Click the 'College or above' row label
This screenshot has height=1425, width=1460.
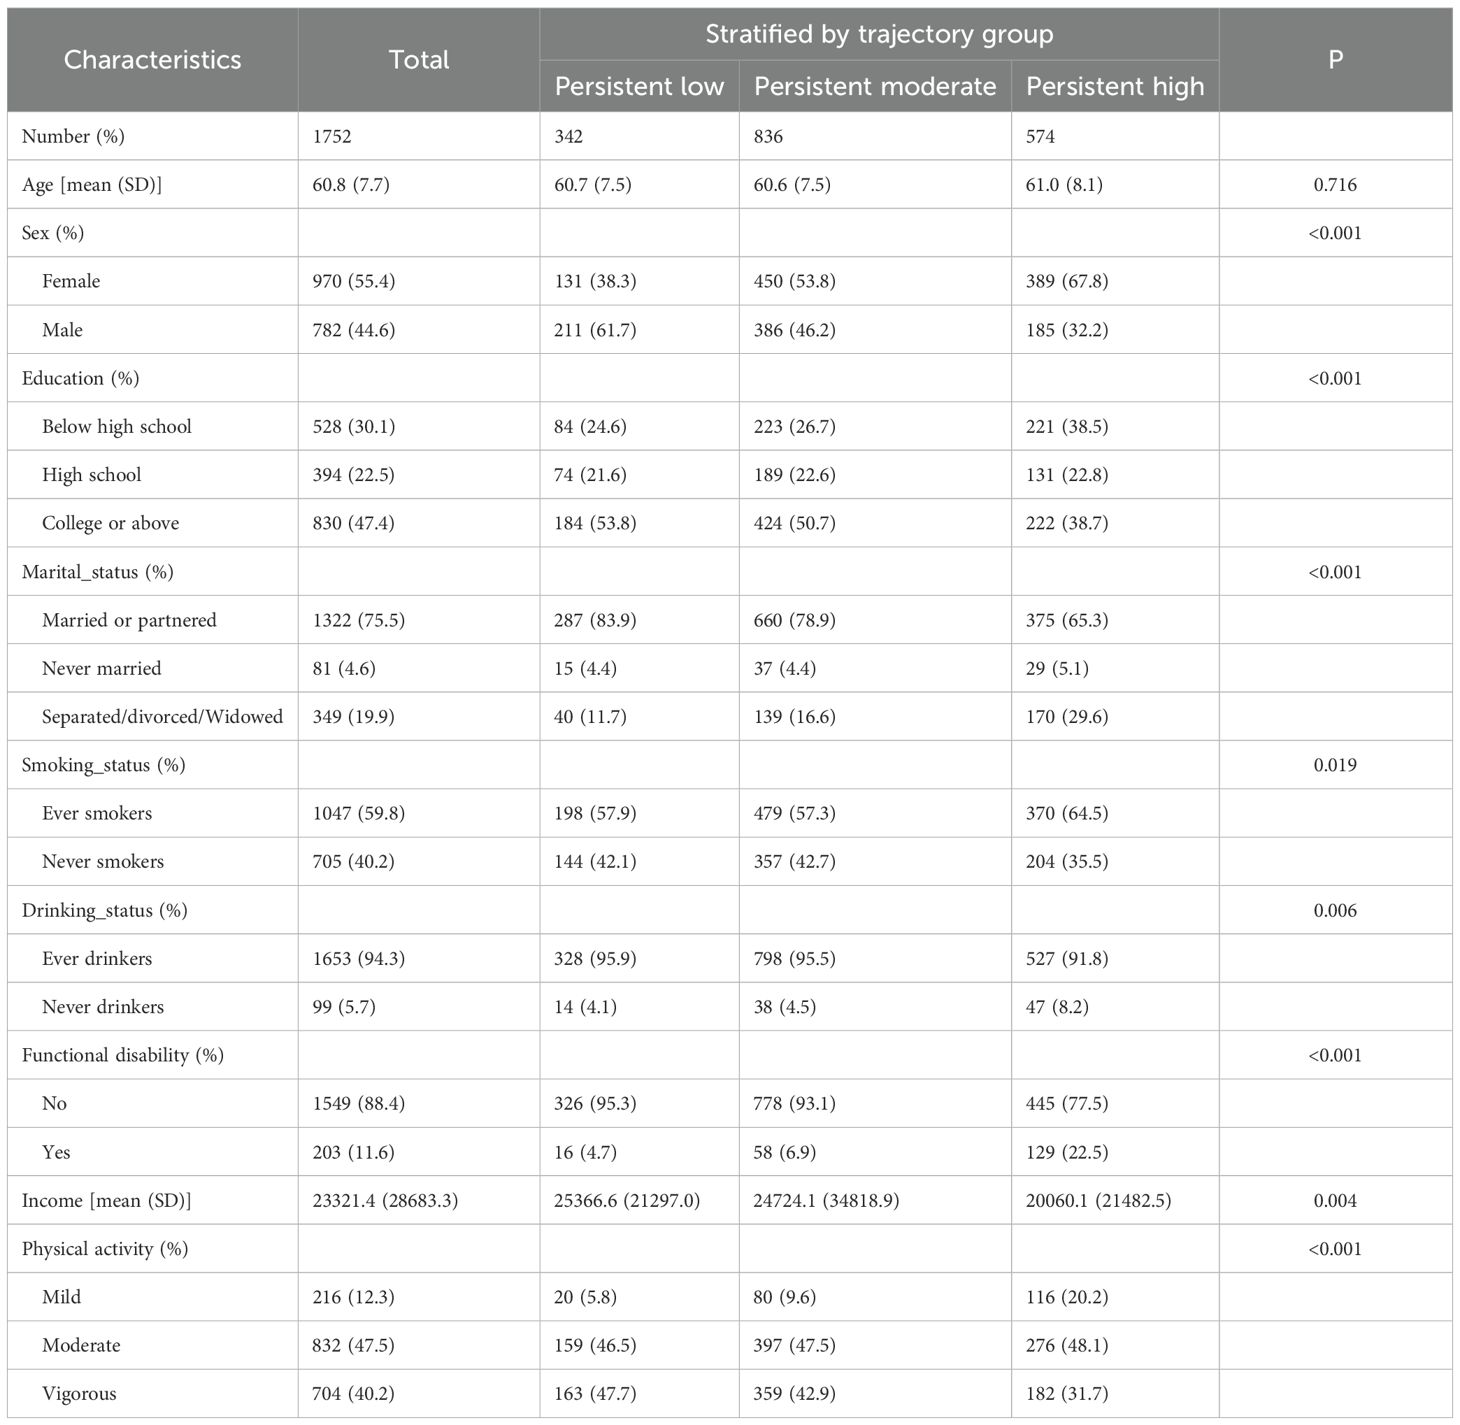click(110, 523)
